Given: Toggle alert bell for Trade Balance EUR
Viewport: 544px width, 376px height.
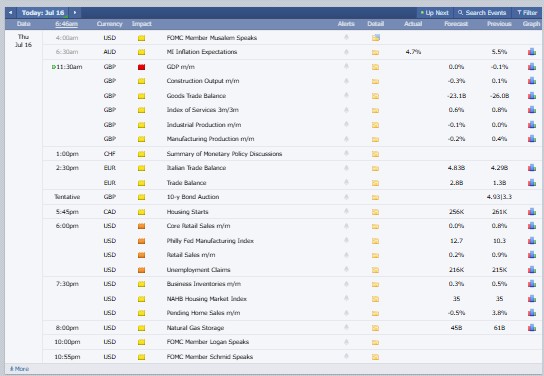Looking at the screenshot, I should (346, 182).
